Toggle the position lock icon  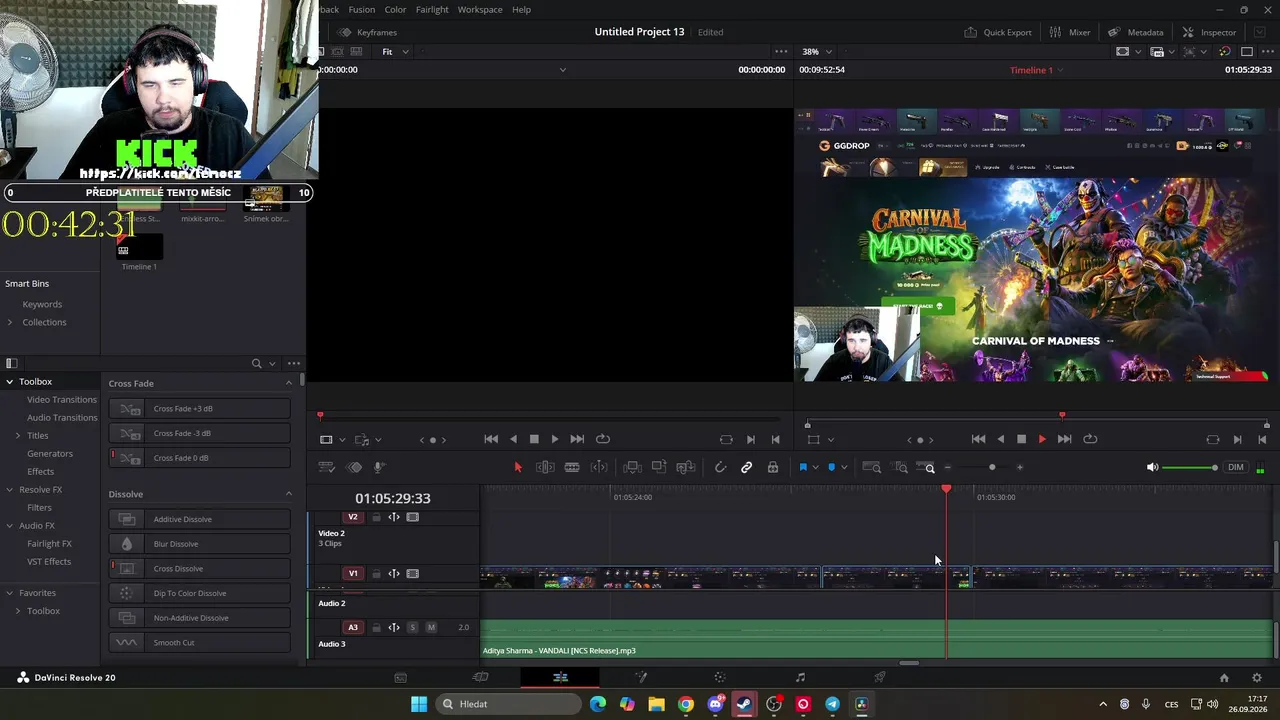click(773, 467)
